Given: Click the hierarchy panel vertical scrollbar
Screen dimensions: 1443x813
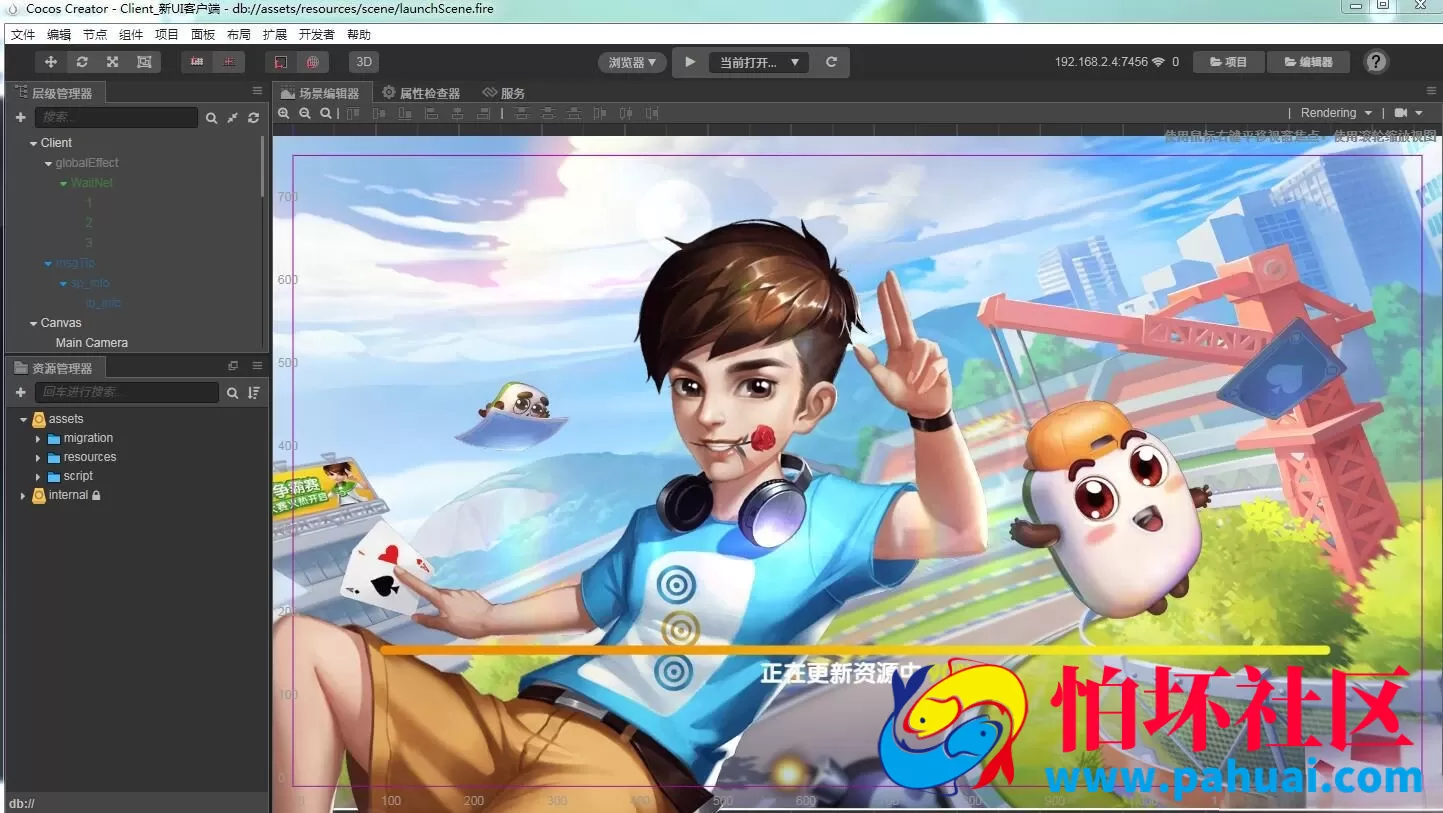Looking at the screenshot, I should 263,165.
